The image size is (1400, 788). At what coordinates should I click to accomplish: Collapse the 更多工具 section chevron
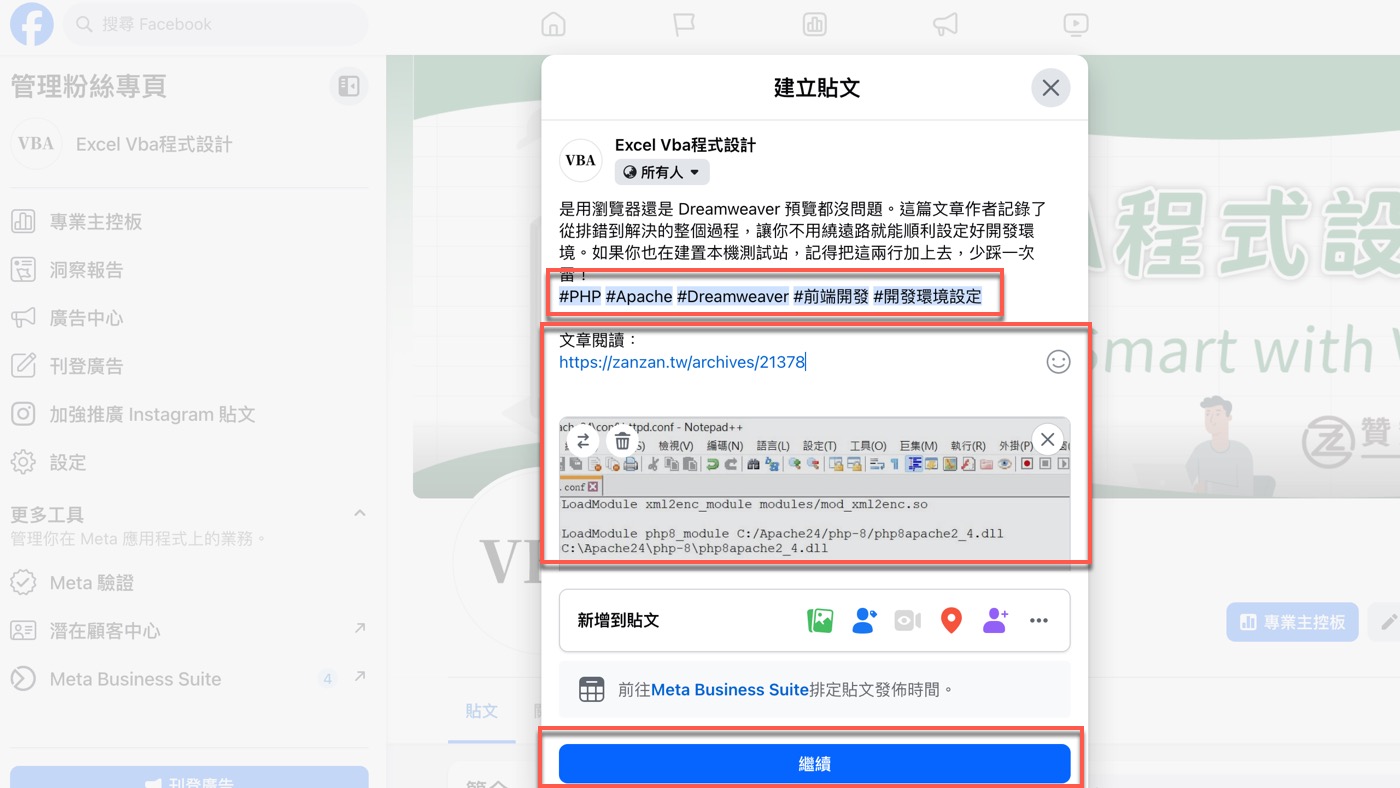(359, 514)
